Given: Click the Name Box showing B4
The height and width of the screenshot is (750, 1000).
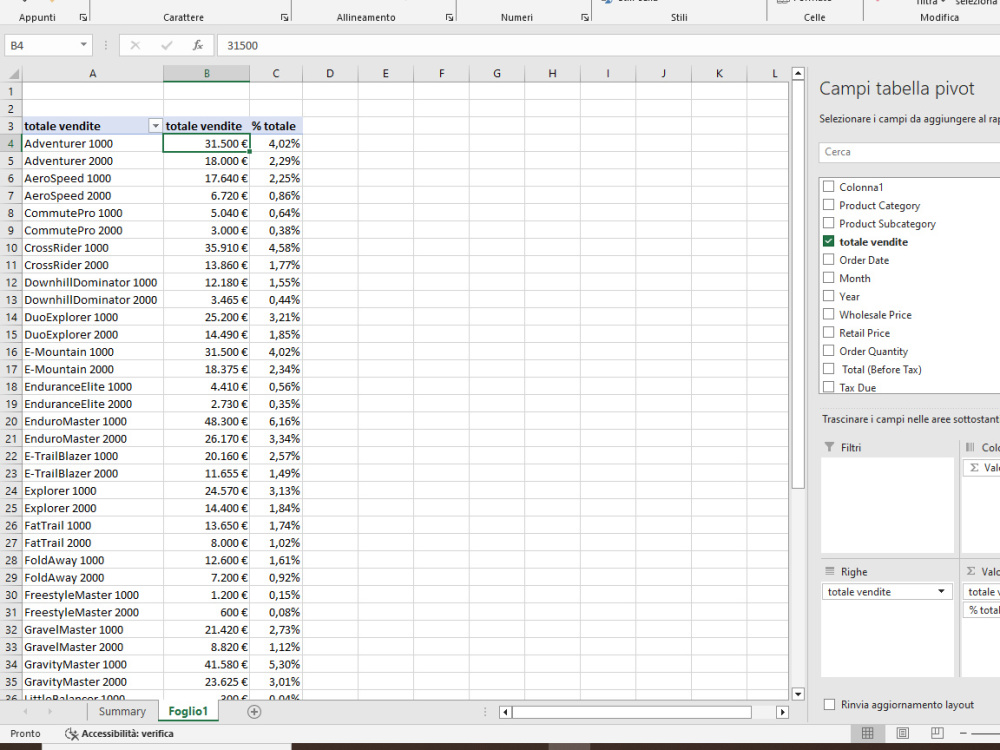Looking at the screenshot, I should pyautogui.click(x=42, y=45).
